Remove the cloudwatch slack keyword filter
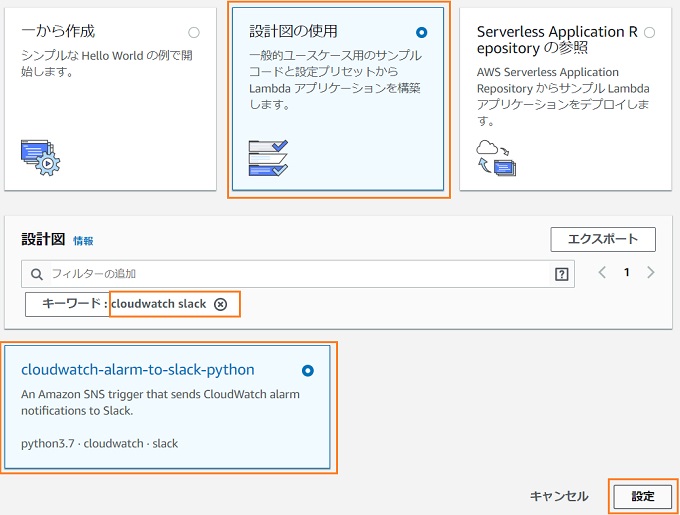The height and width of the screenshot is (515, 680). [220, 304]
